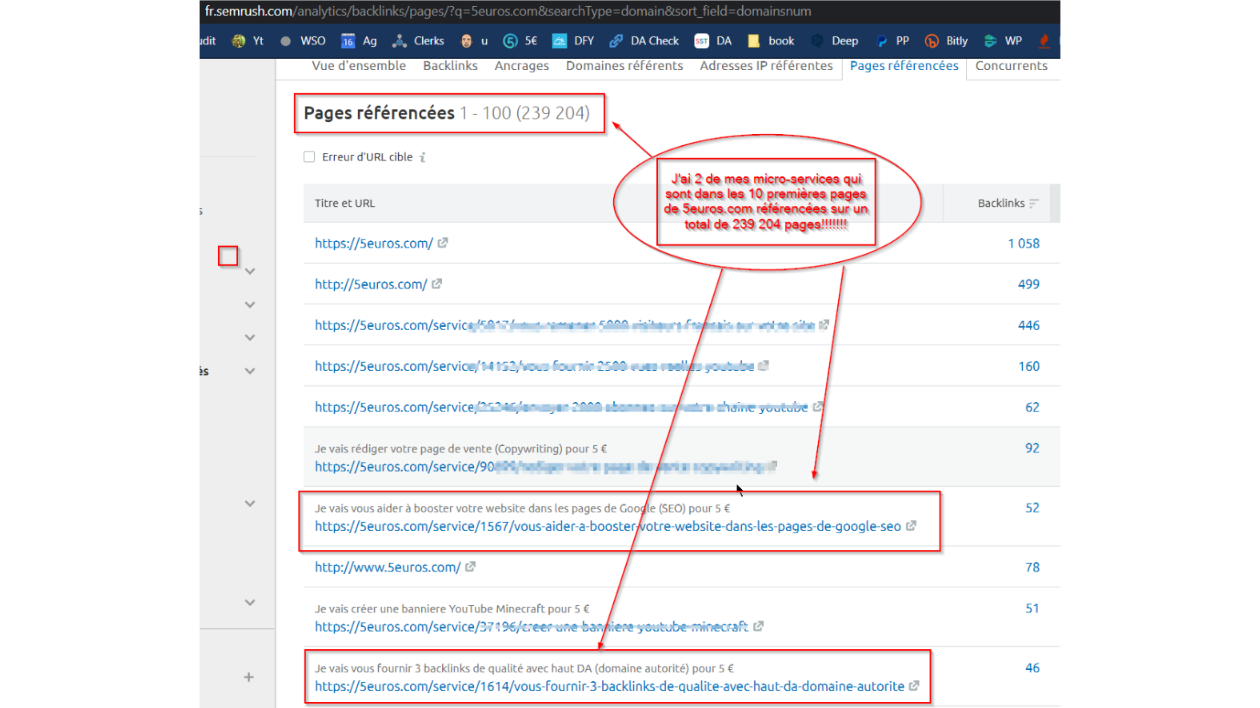
Task: Open the service URL in the 446-backlinks row
Action: pos(565,325)
